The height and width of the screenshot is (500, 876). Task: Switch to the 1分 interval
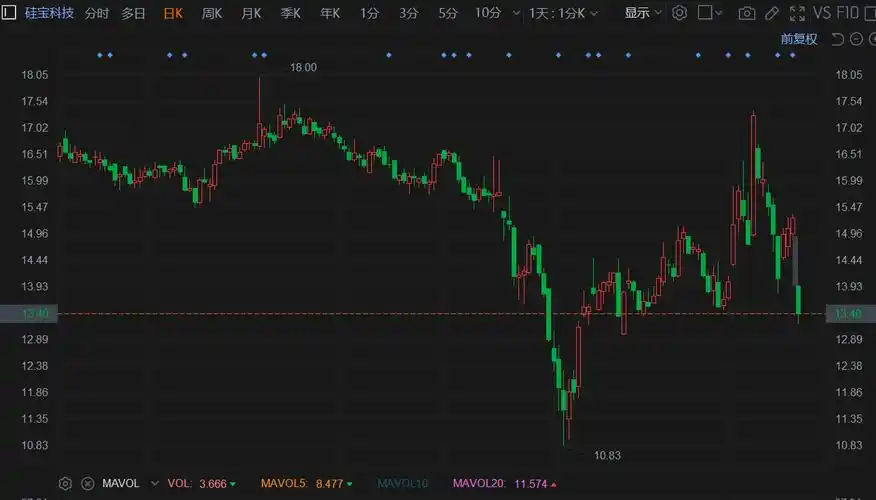pyautogui.click(x=369, y=13)
